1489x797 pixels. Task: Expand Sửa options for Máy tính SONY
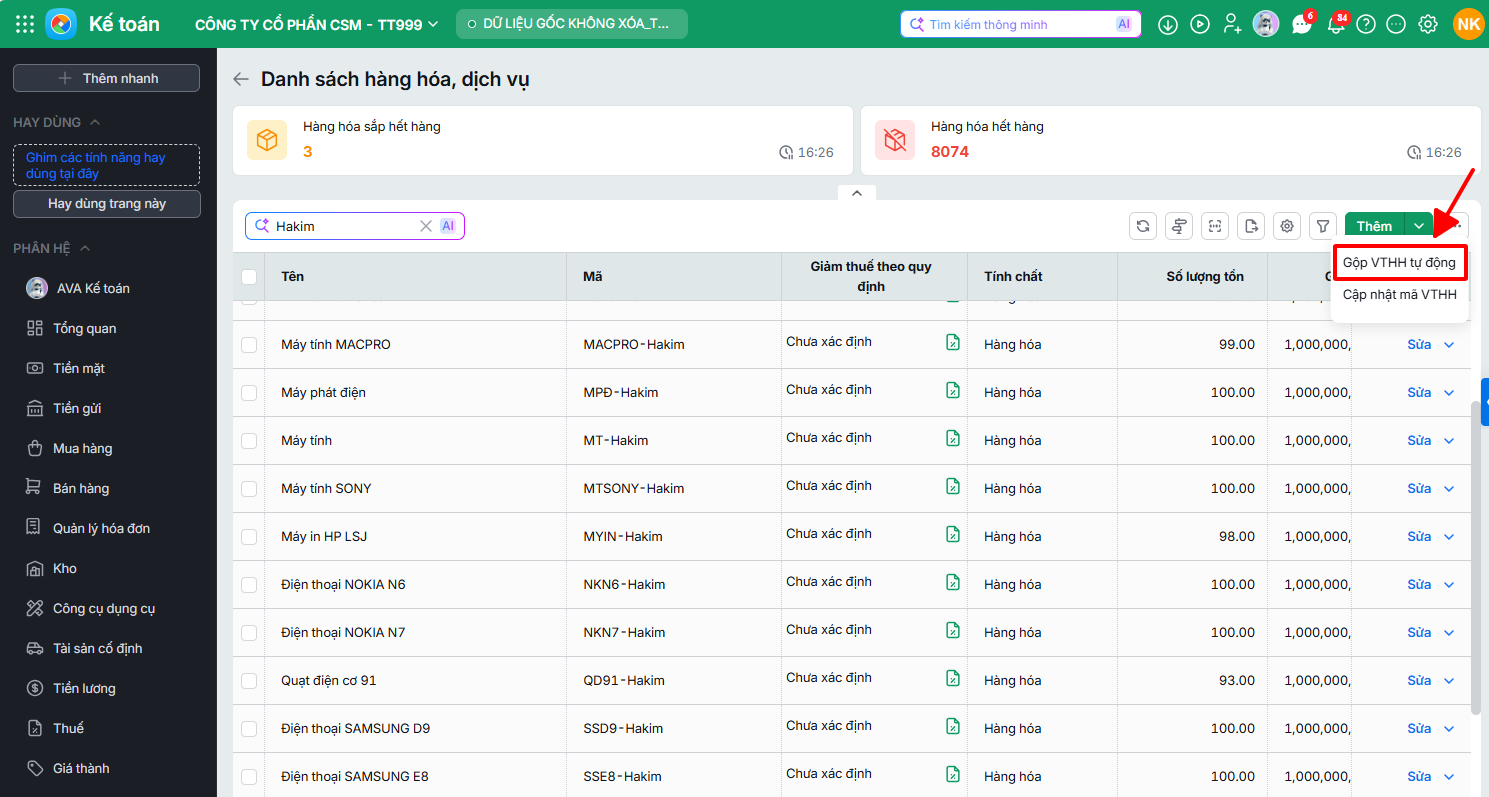tap(1449, 489)
